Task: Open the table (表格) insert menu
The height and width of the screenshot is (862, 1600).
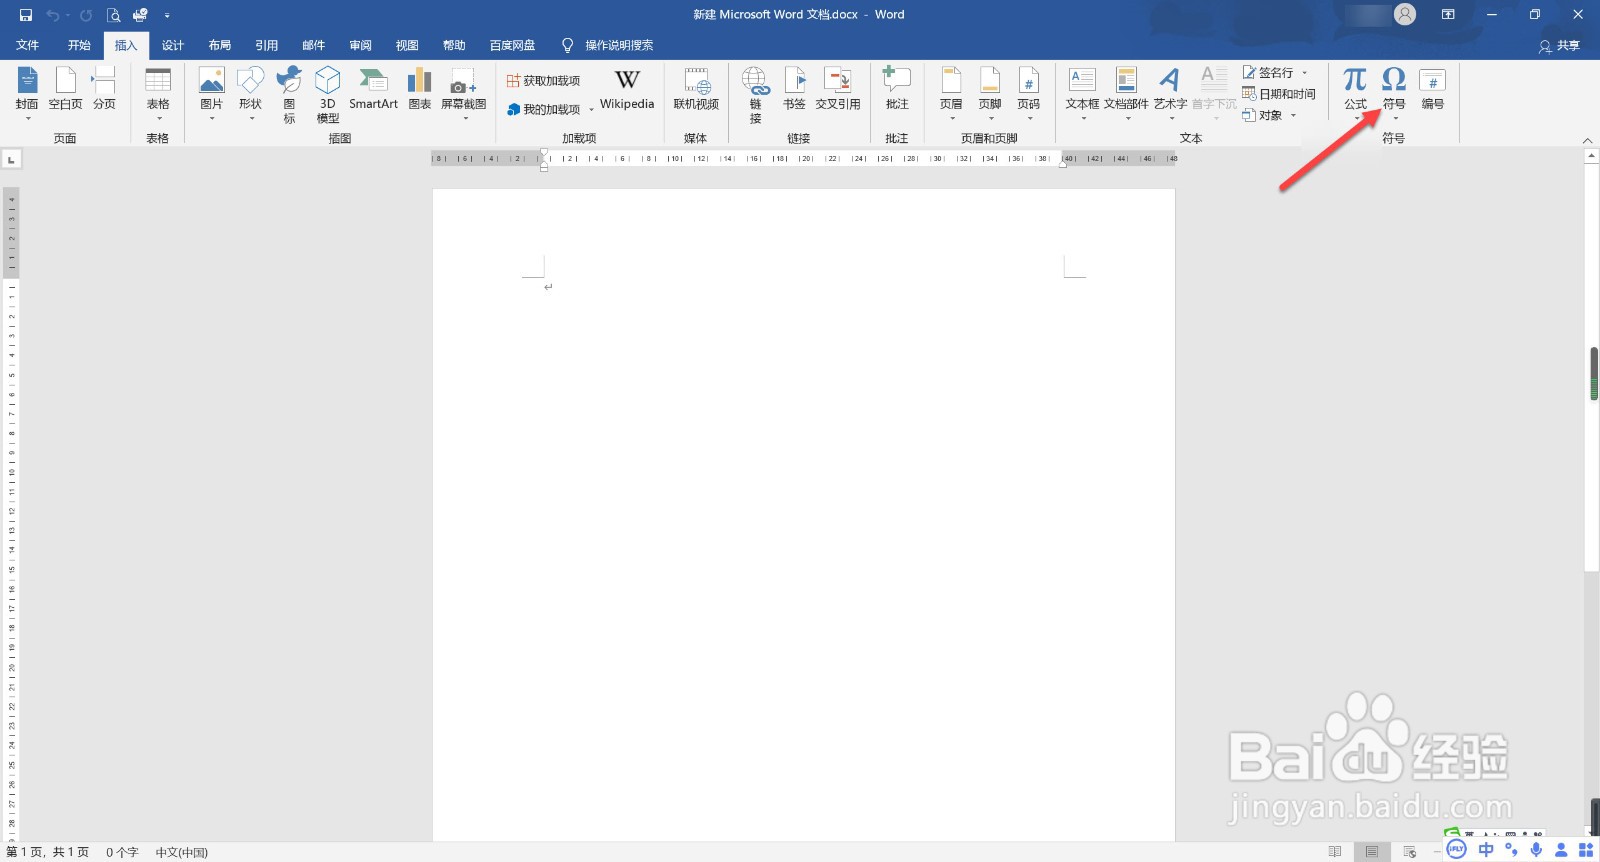Action: (x=158, y=92)
